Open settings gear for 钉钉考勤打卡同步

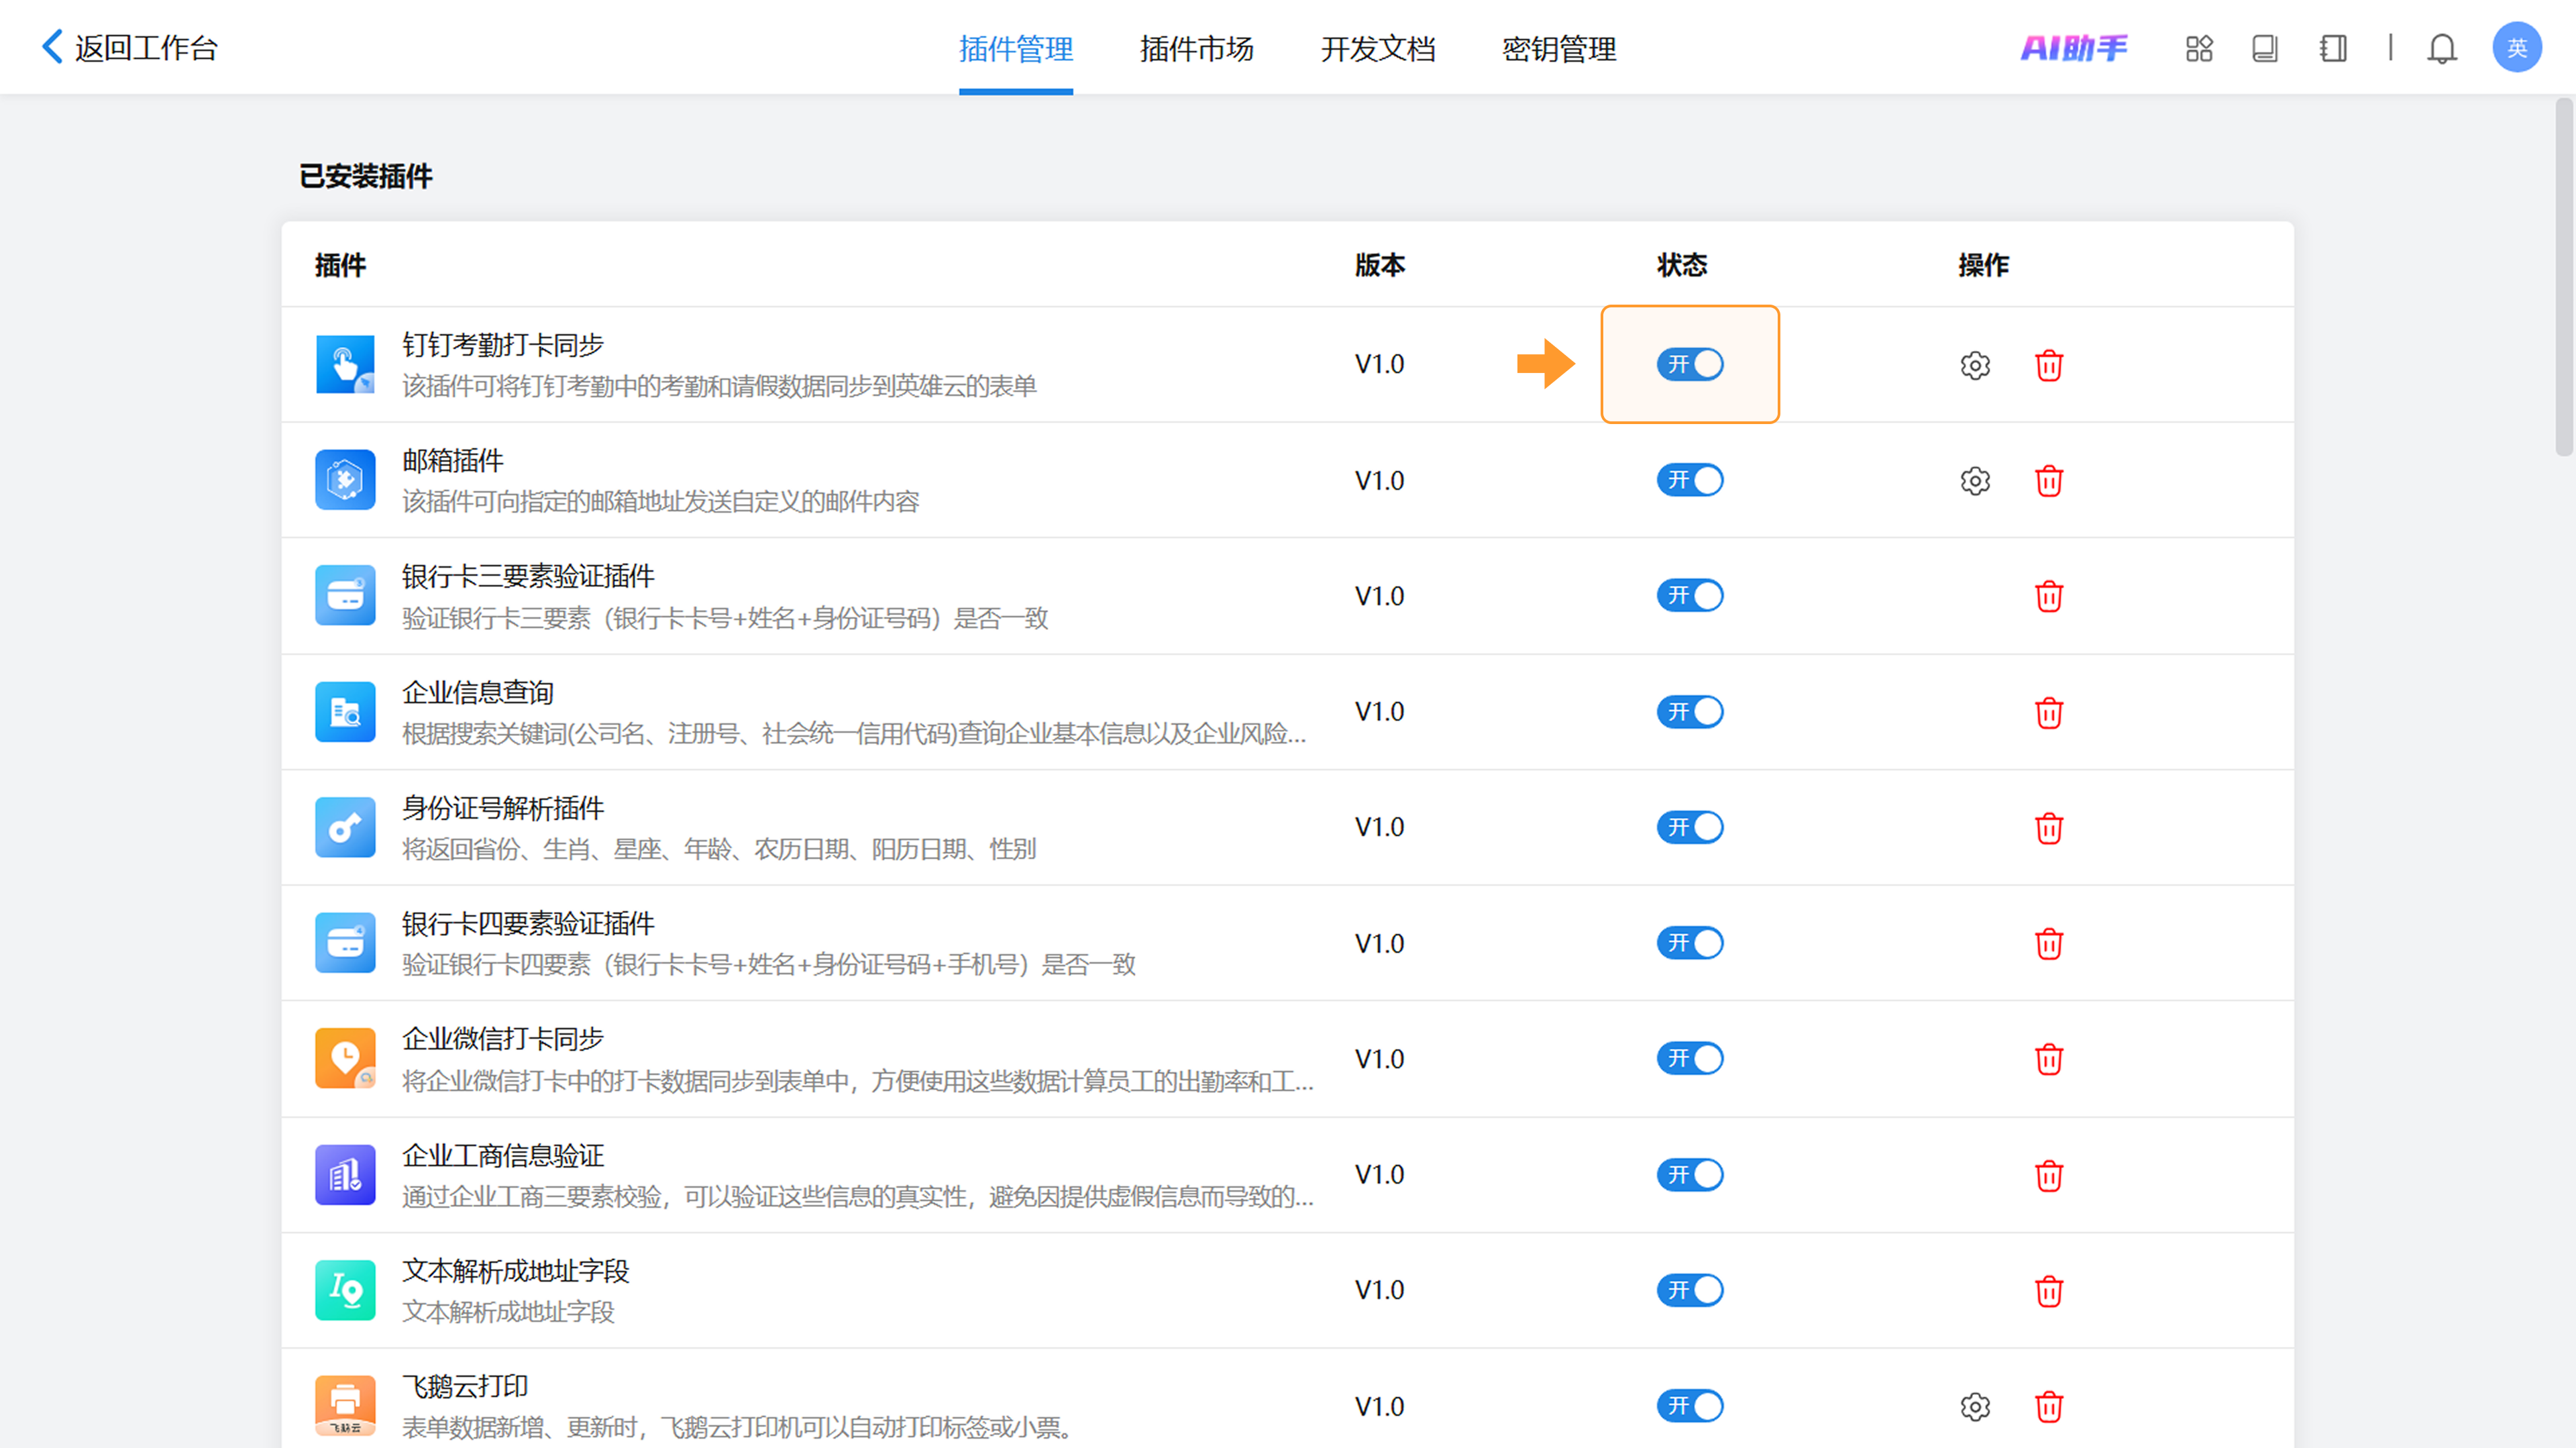[1975, 365]
